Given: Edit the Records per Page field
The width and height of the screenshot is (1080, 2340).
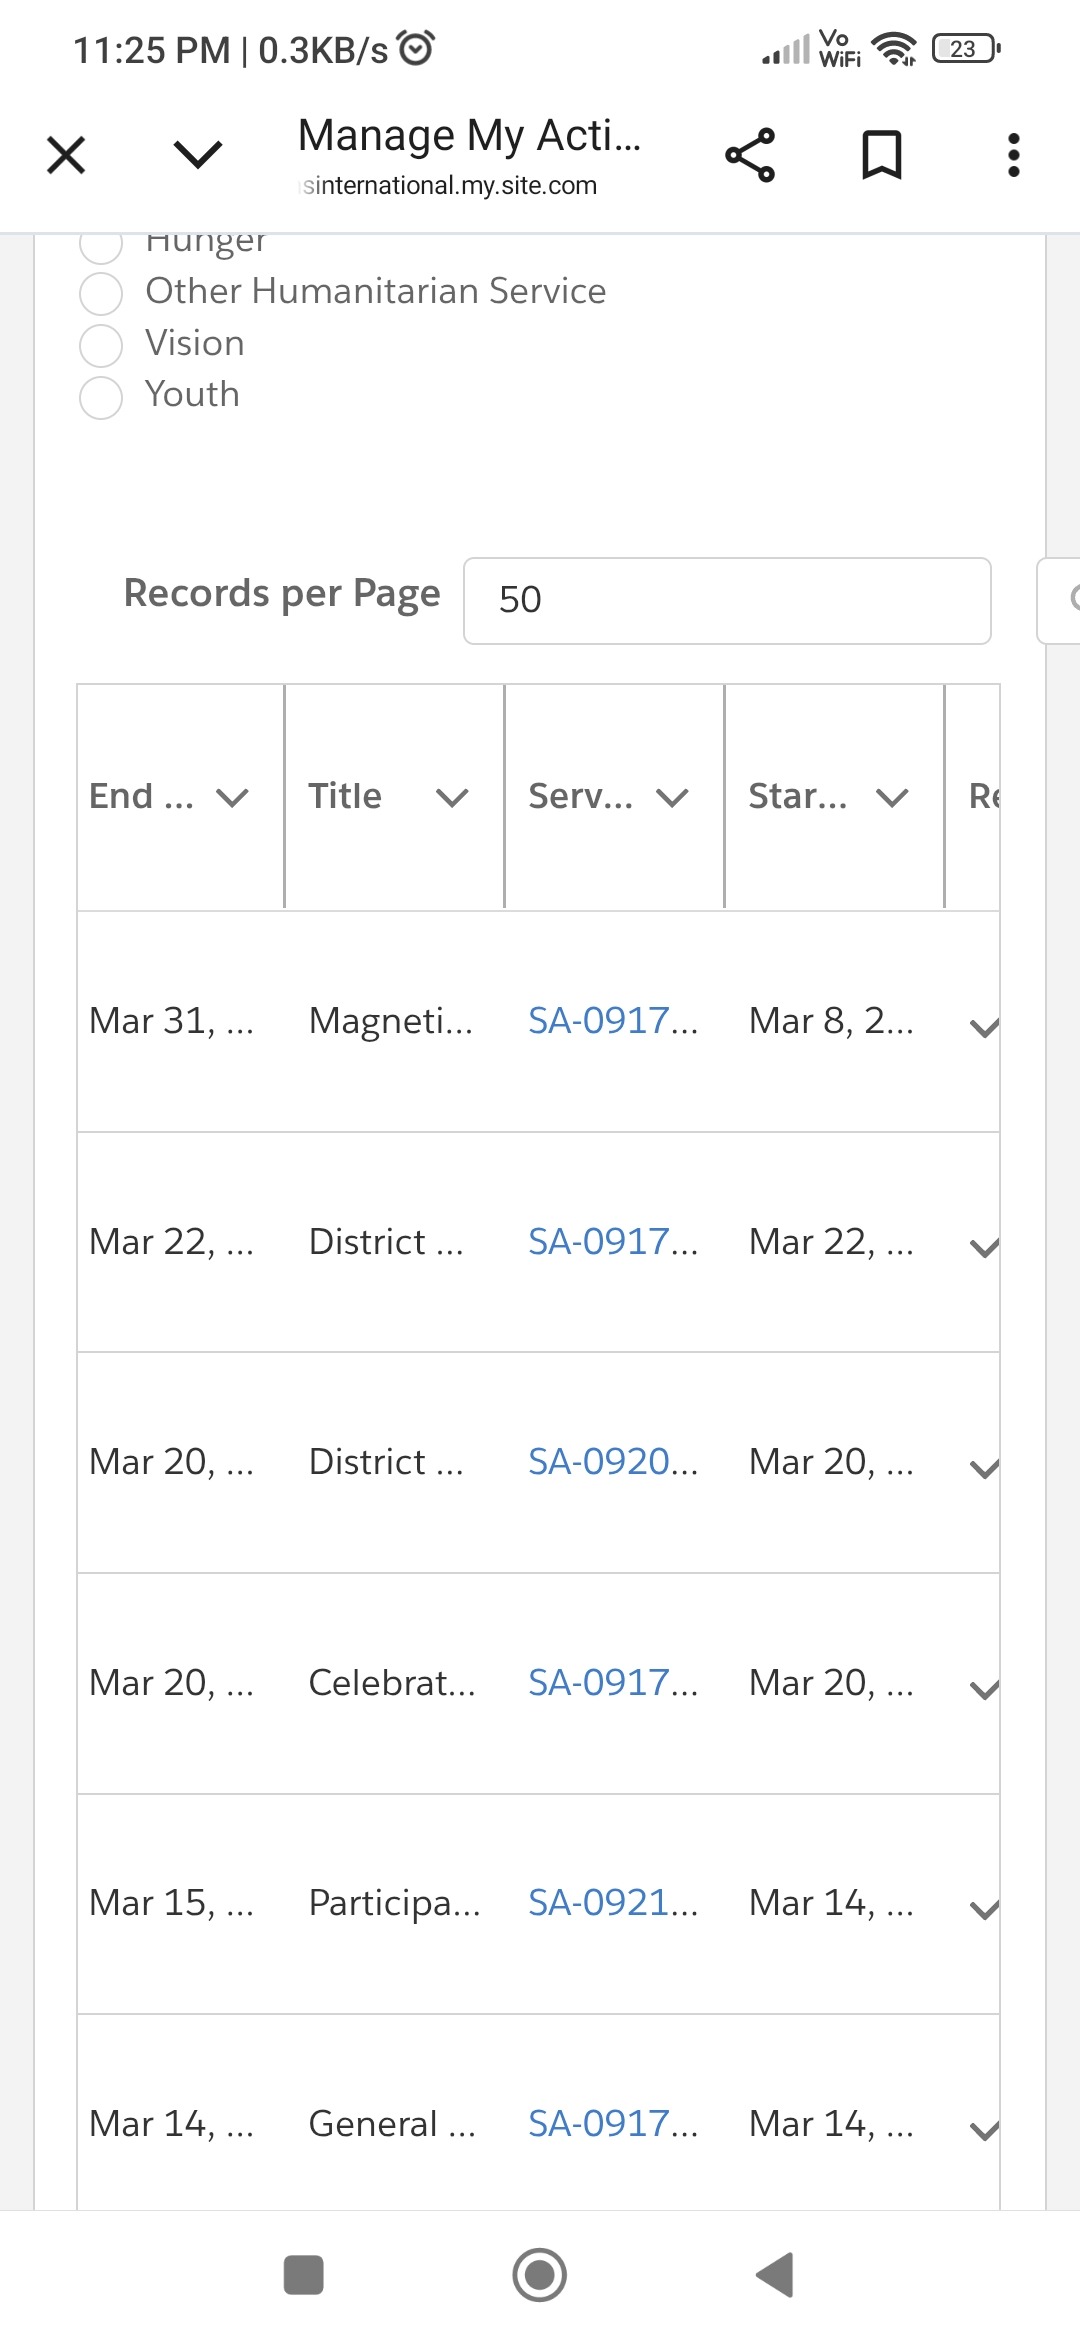Looking at the screenshot, I should tap(726, 600).
